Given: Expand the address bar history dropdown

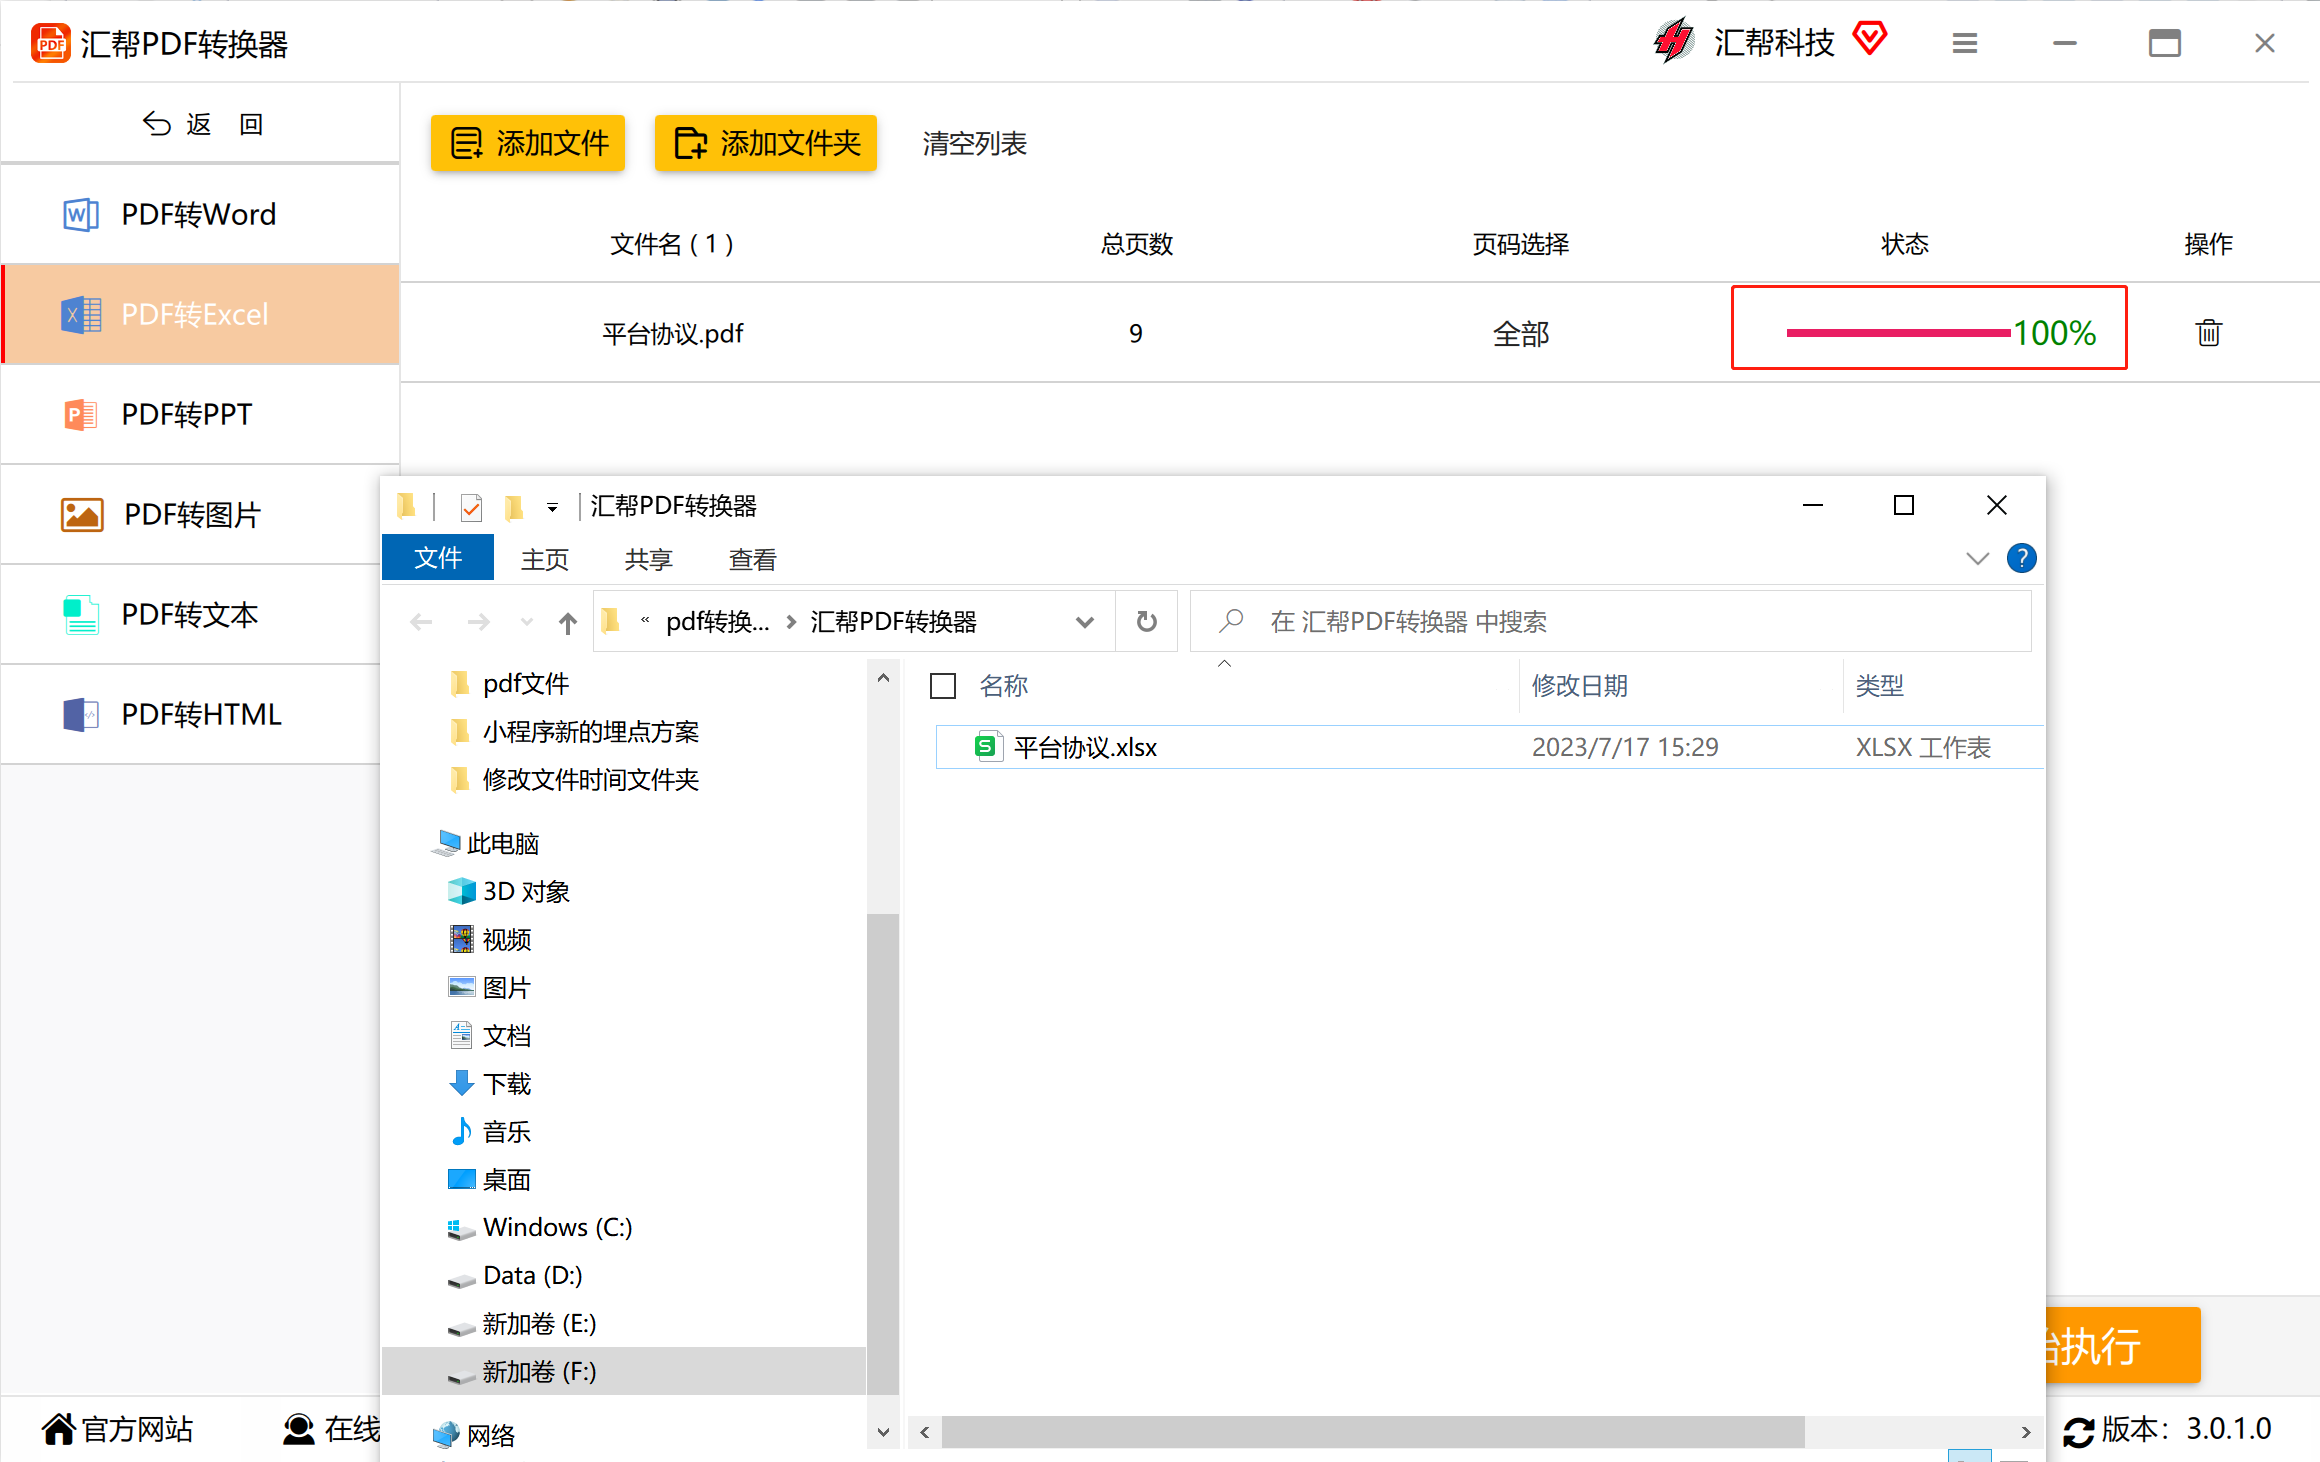Looking at the screenshot, I should (x=1085, y=622).
